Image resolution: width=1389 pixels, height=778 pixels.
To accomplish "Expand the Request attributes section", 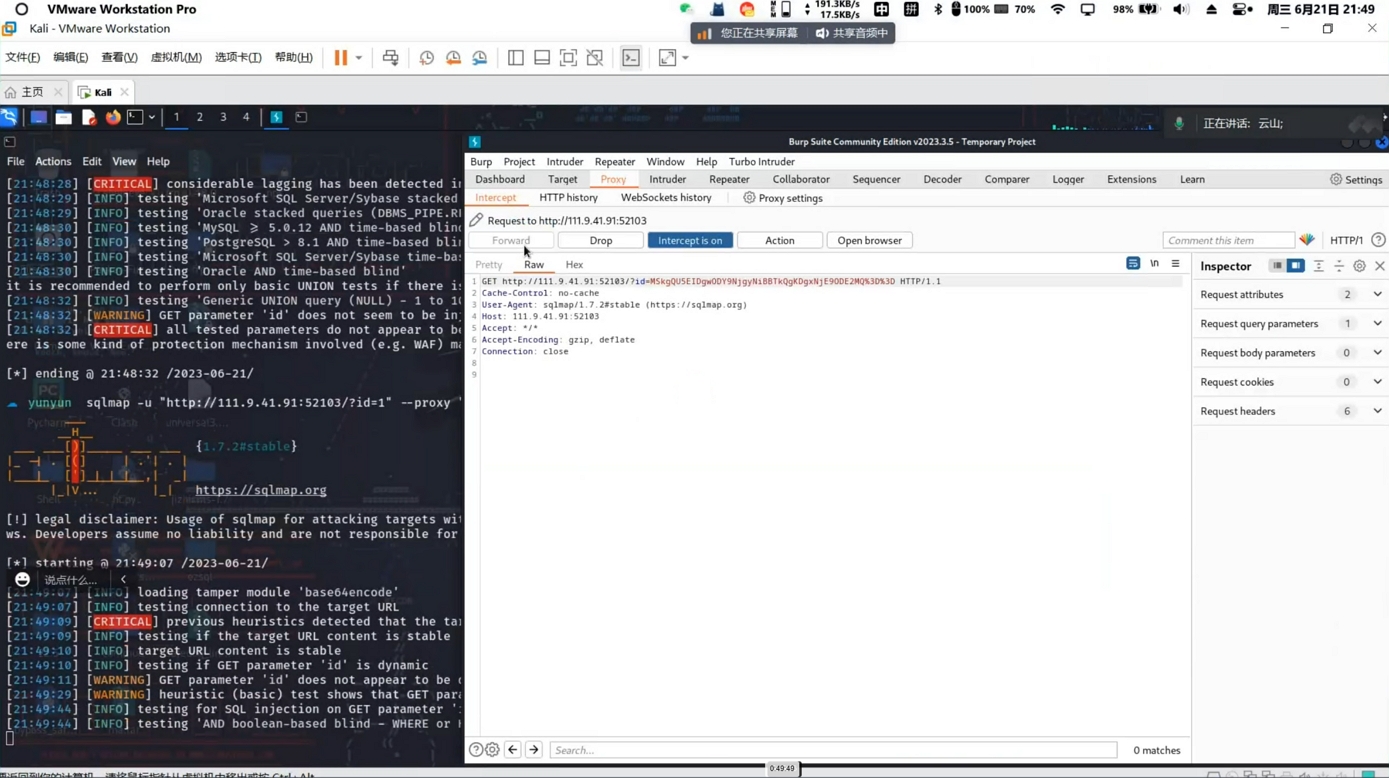I will coord(1290,295).
